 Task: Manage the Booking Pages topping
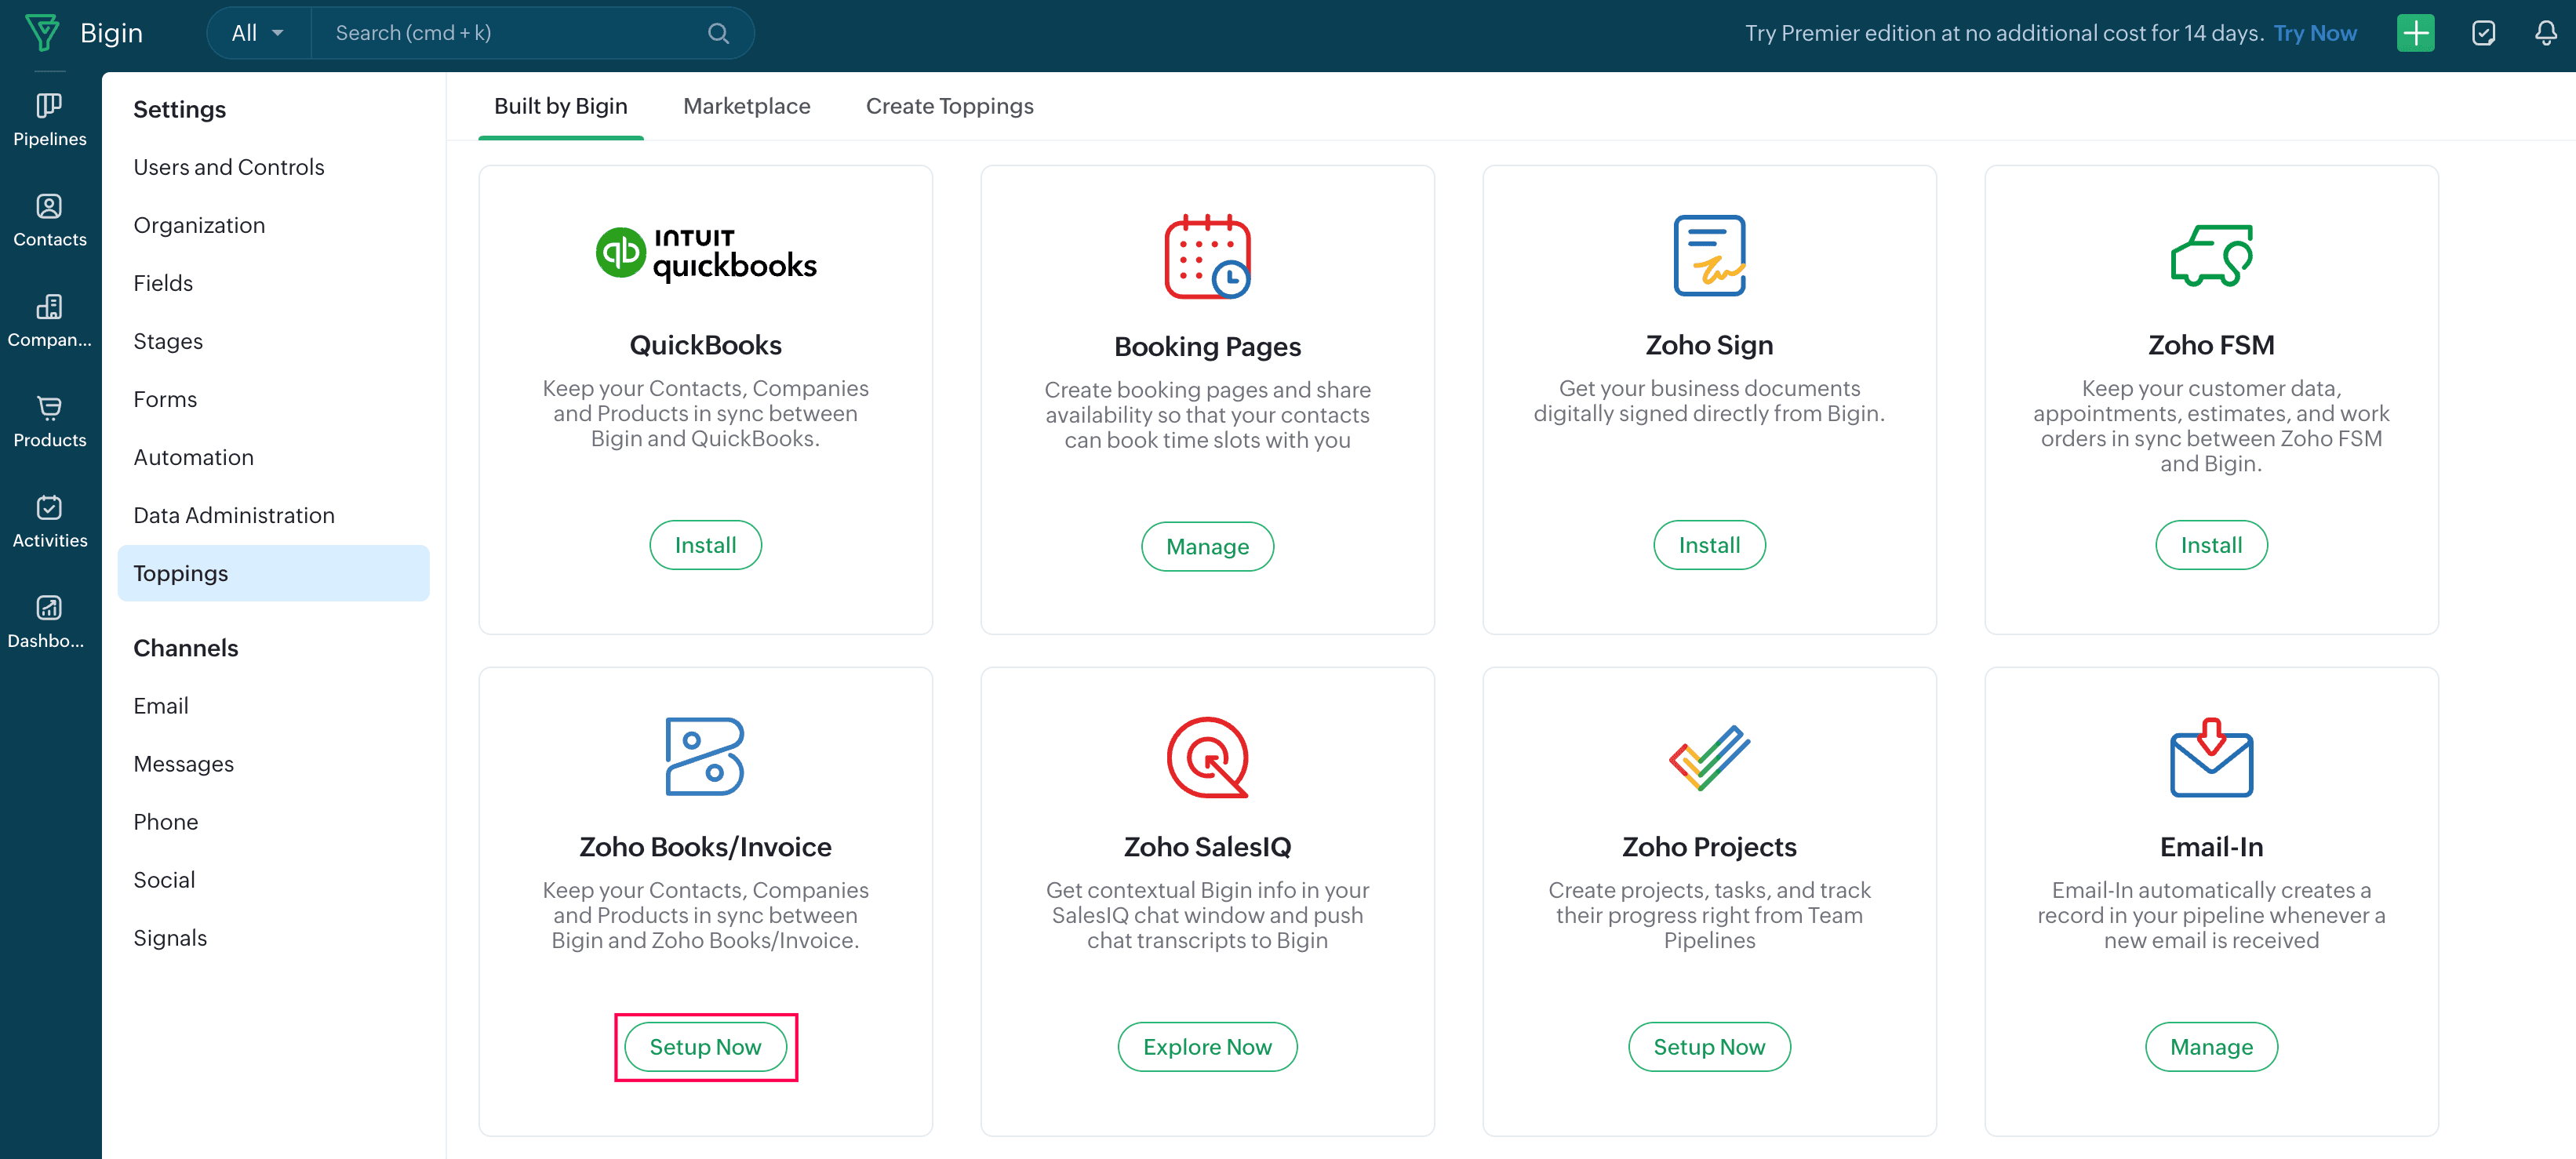point(1207,546)
